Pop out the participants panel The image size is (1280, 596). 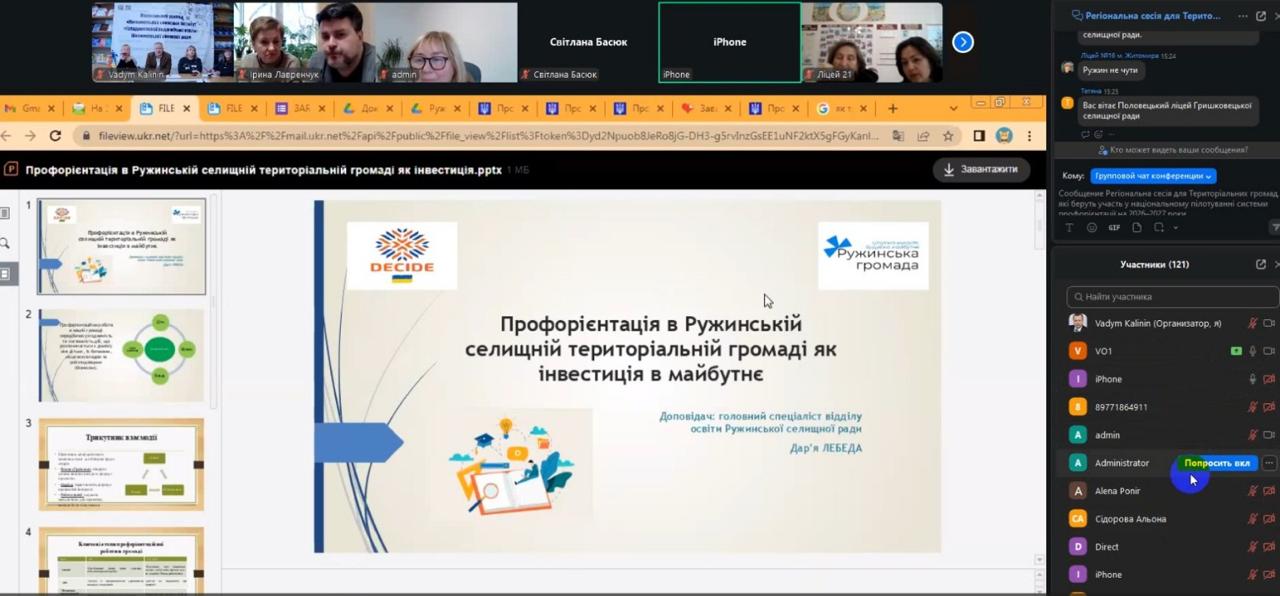pos(1261,264)
